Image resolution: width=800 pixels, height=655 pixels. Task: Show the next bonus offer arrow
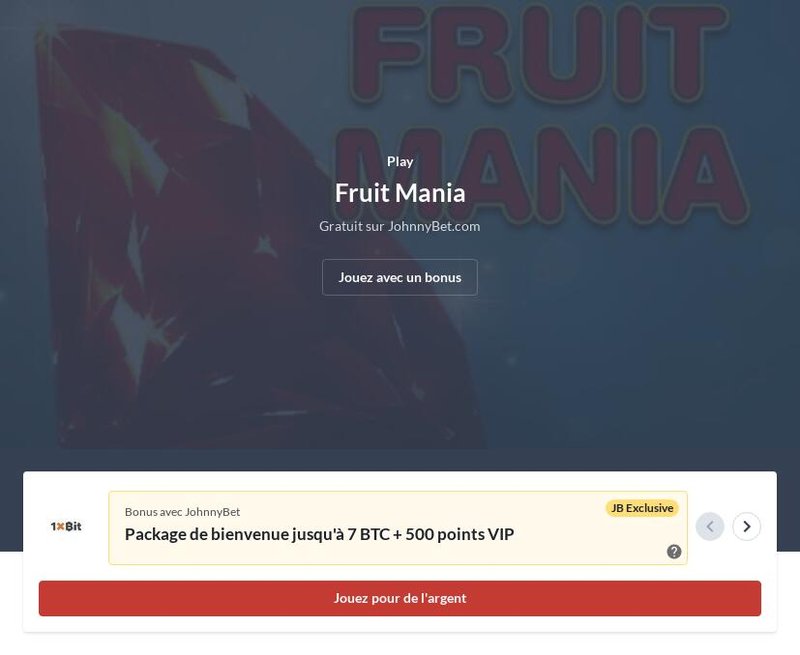[746, 526]
